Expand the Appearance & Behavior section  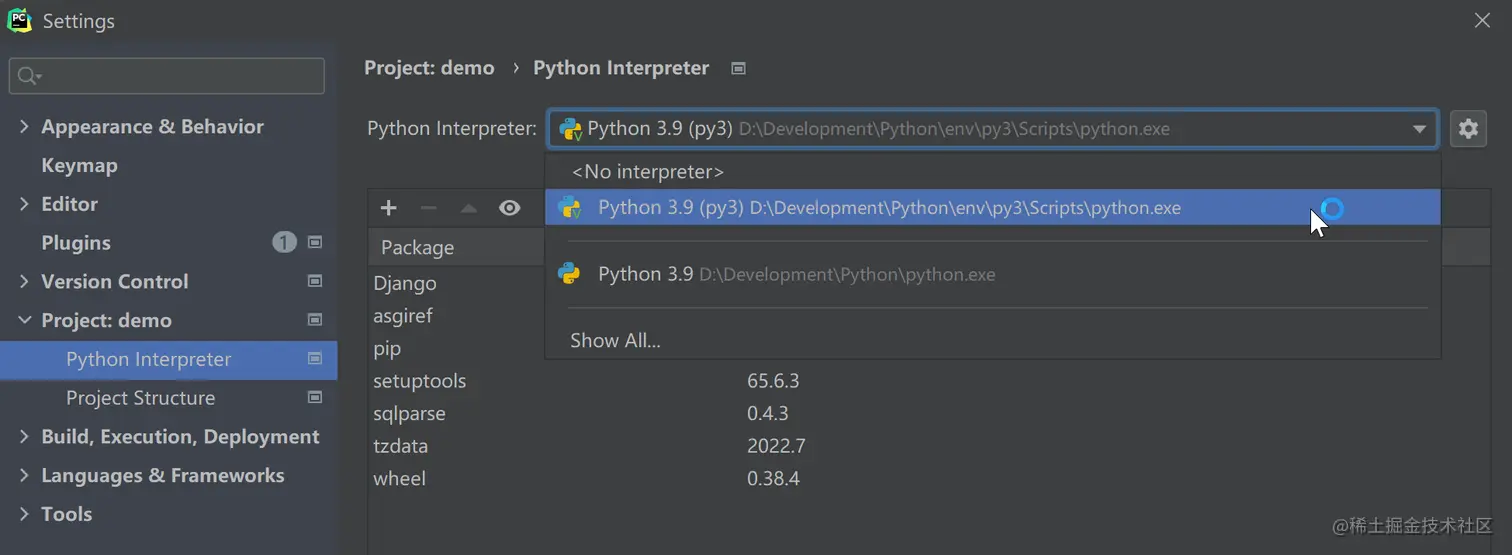pos(25,127)
